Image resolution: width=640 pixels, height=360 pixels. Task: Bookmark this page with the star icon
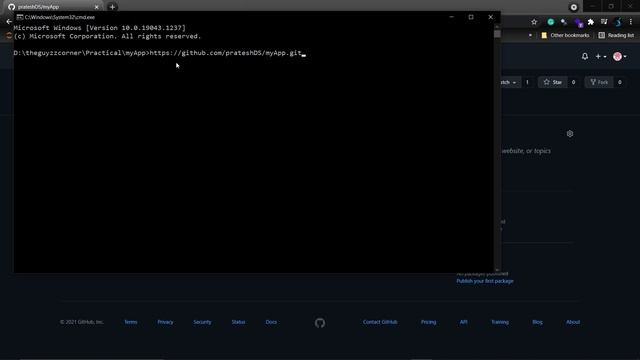[x=534, y=22]
